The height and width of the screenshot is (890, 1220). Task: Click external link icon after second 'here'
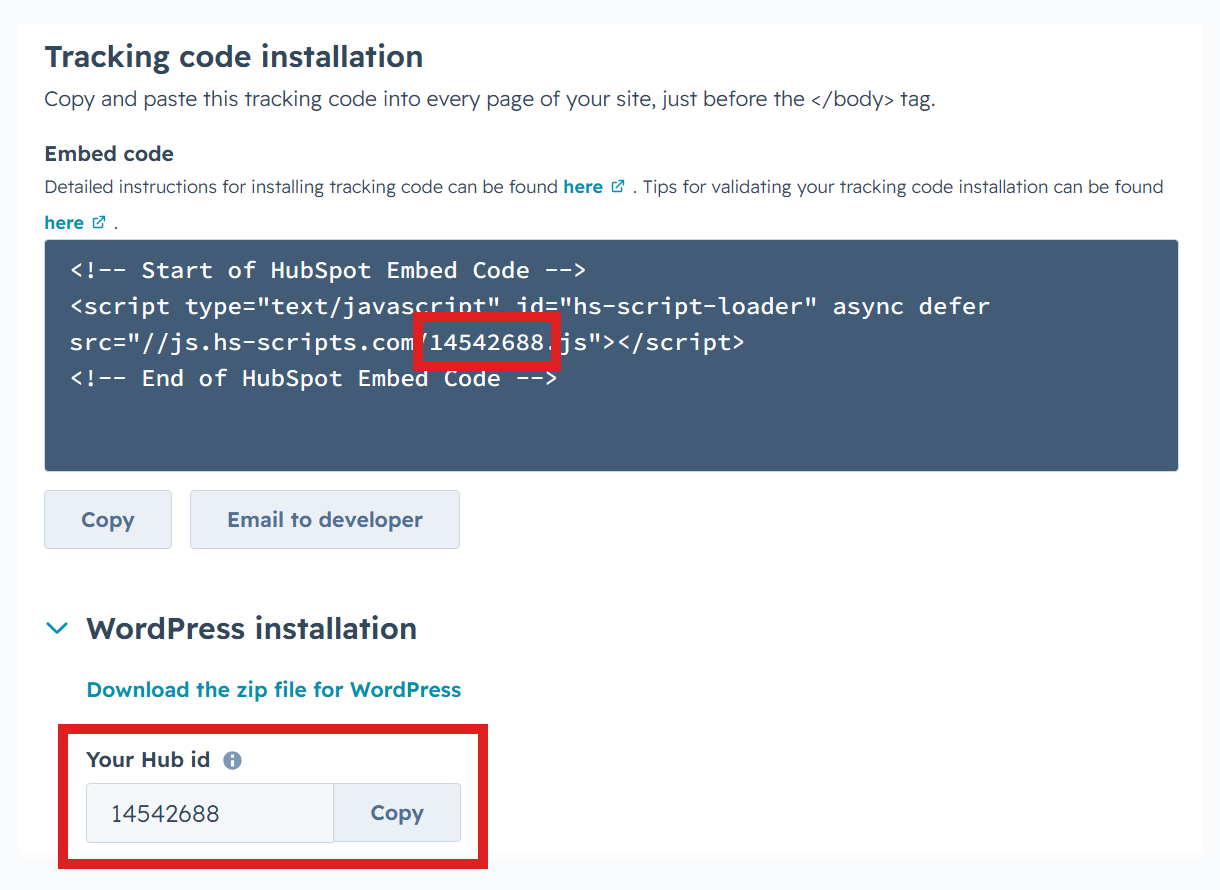pyautogui.click(x=99, y=223)
